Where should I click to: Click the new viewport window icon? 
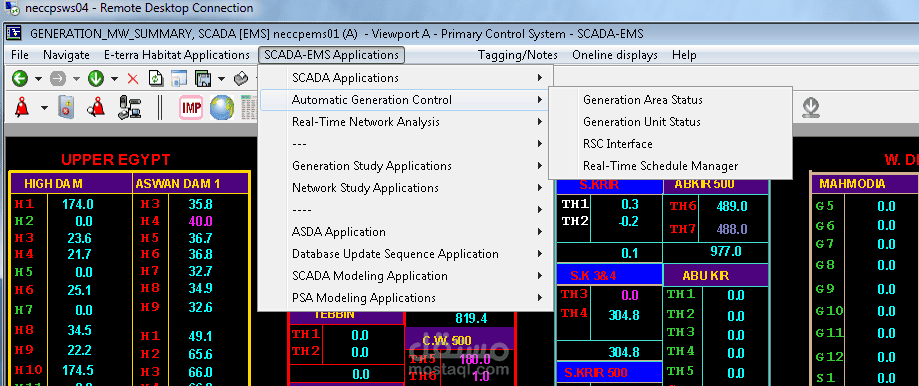[178, 78]
